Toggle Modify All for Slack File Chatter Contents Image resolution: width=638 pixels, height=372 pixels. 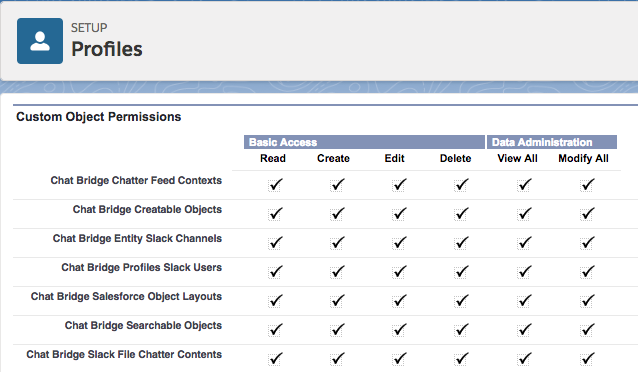(587, 359)
